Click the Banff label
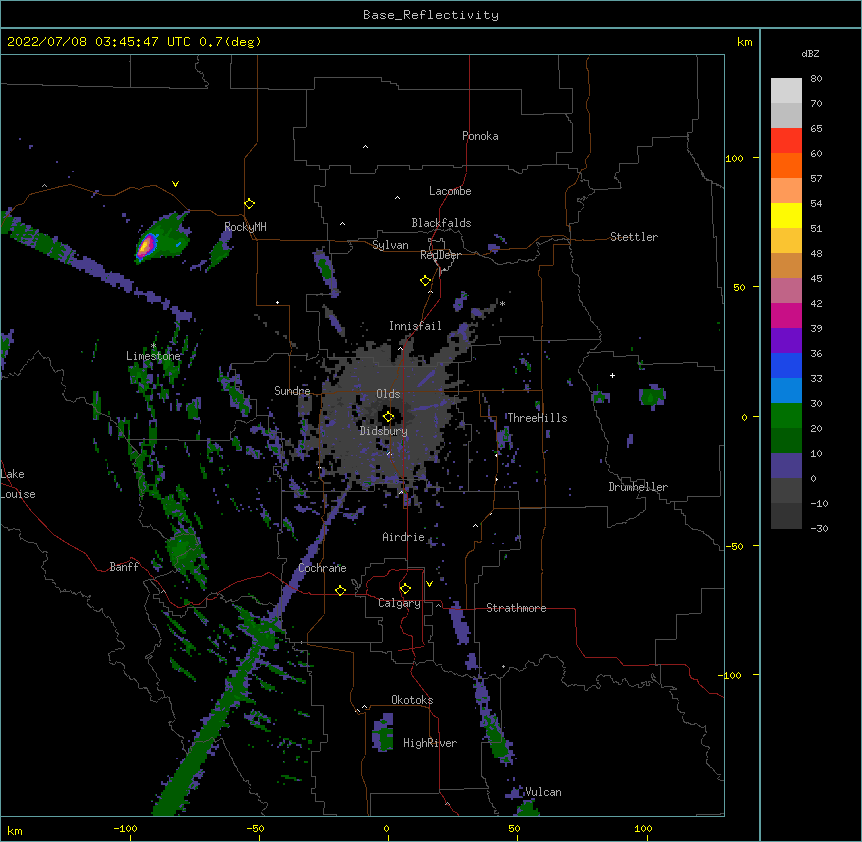The height and width of the screenshot is (842, 862). pos(124,567)
